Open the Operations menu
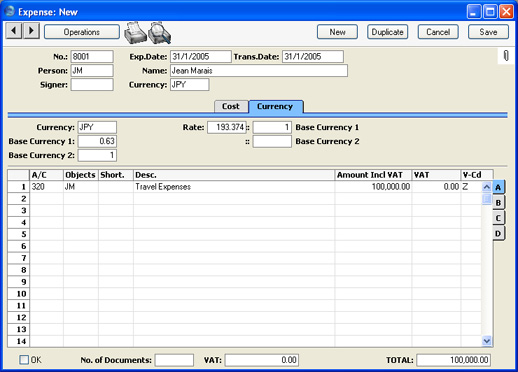The height and width of the screenshot is (372, 518). [82, 32]
